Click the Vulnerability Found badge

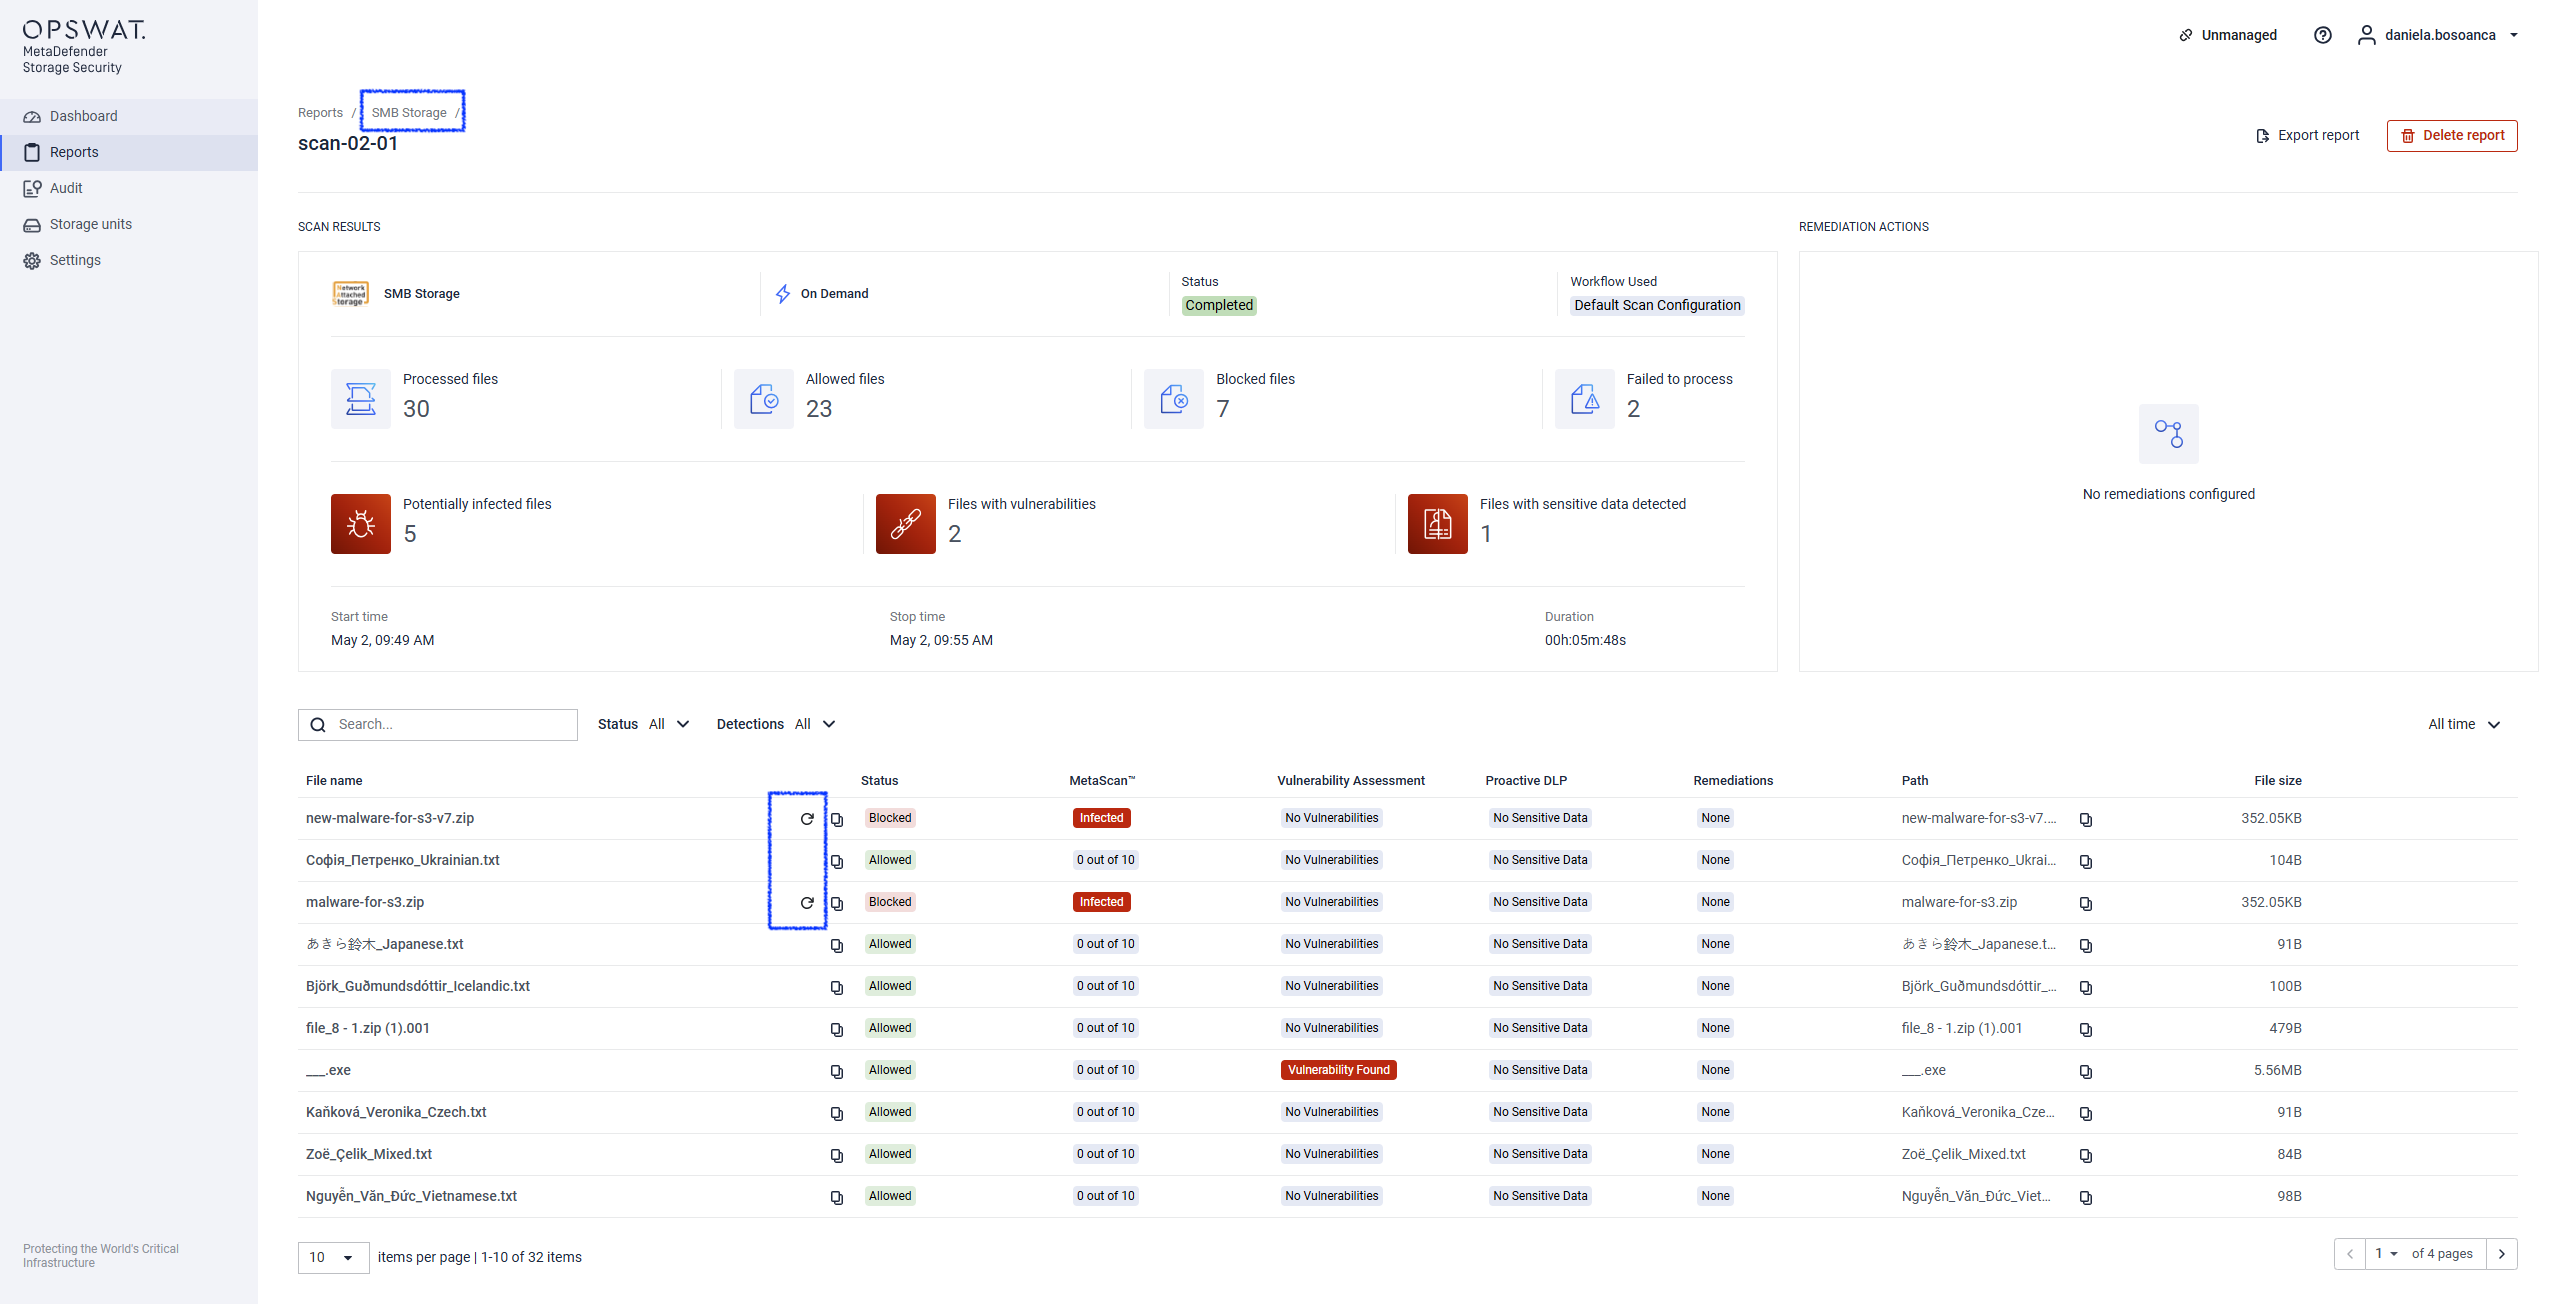[1338, 1070]
